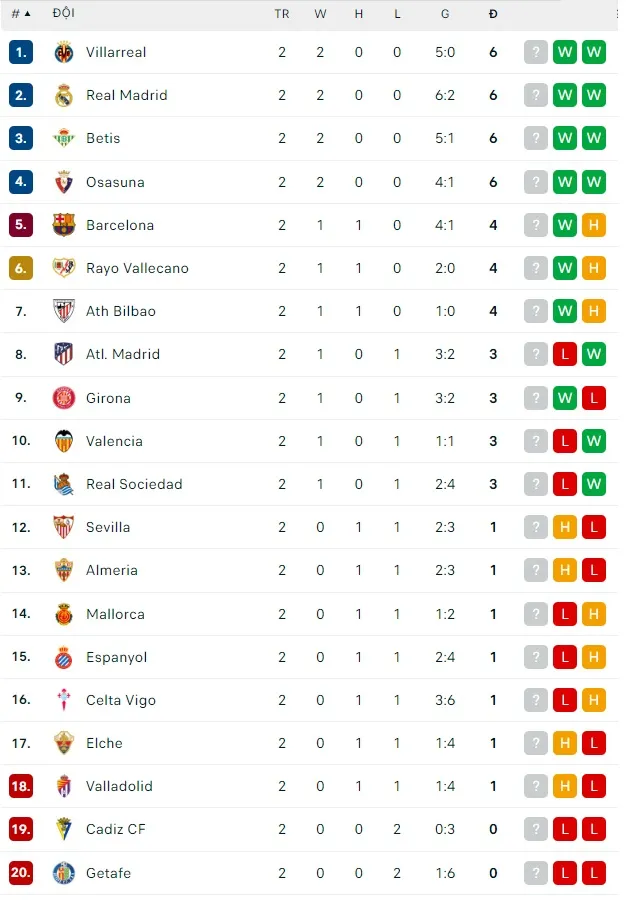The image size is (629, 900).
Task: Click the Atl. Madrid crest
Action: [x=65, y=354]
